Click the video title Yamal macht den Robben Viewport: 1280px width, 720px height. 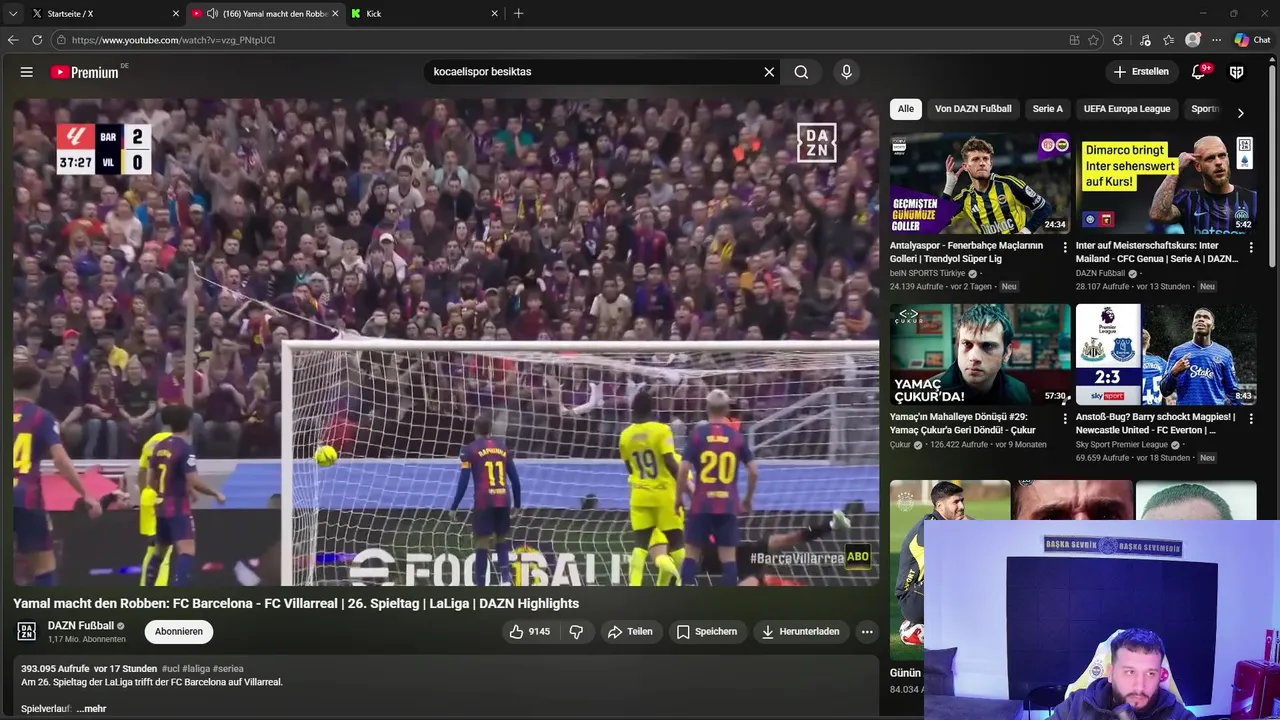click(x=296, y=603)
